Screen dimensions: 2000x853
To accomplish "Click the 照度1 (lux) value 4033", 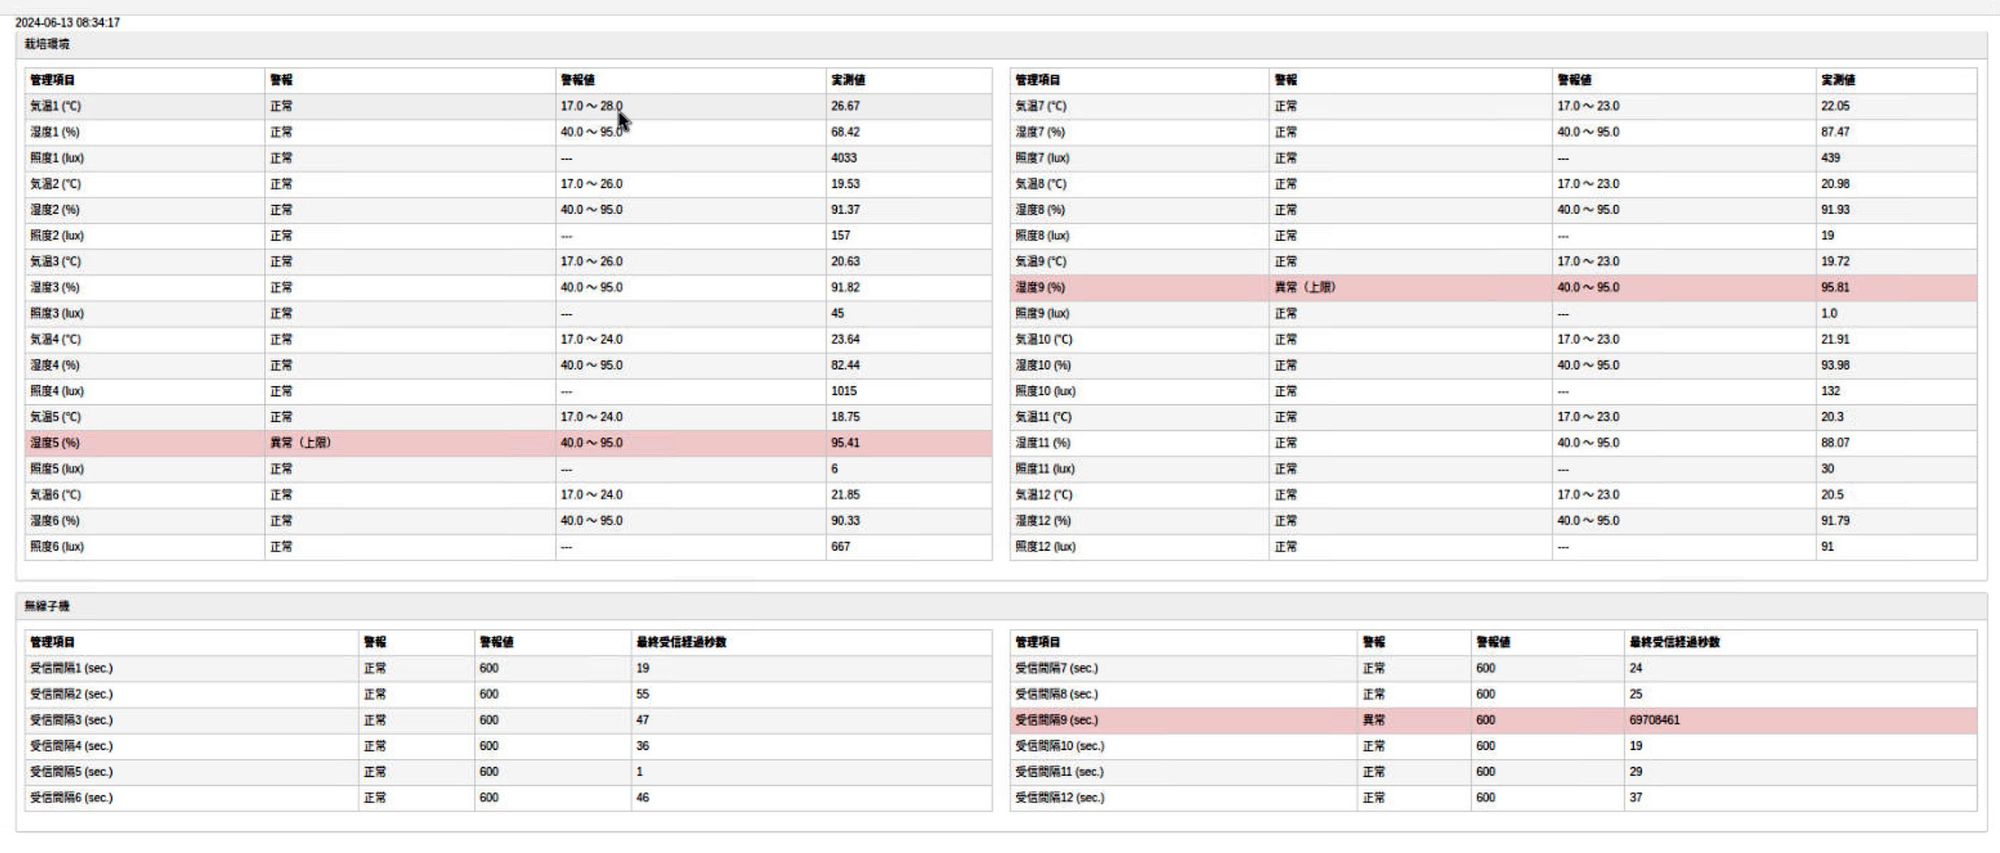I will (x=843, y=158).
